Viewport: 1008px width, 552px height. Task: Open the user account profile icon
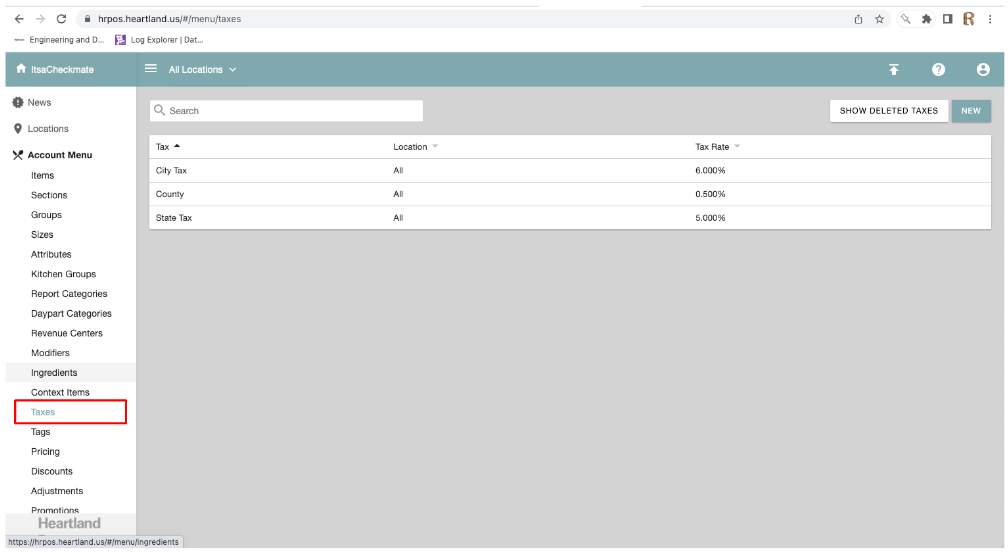pos(983,70)
